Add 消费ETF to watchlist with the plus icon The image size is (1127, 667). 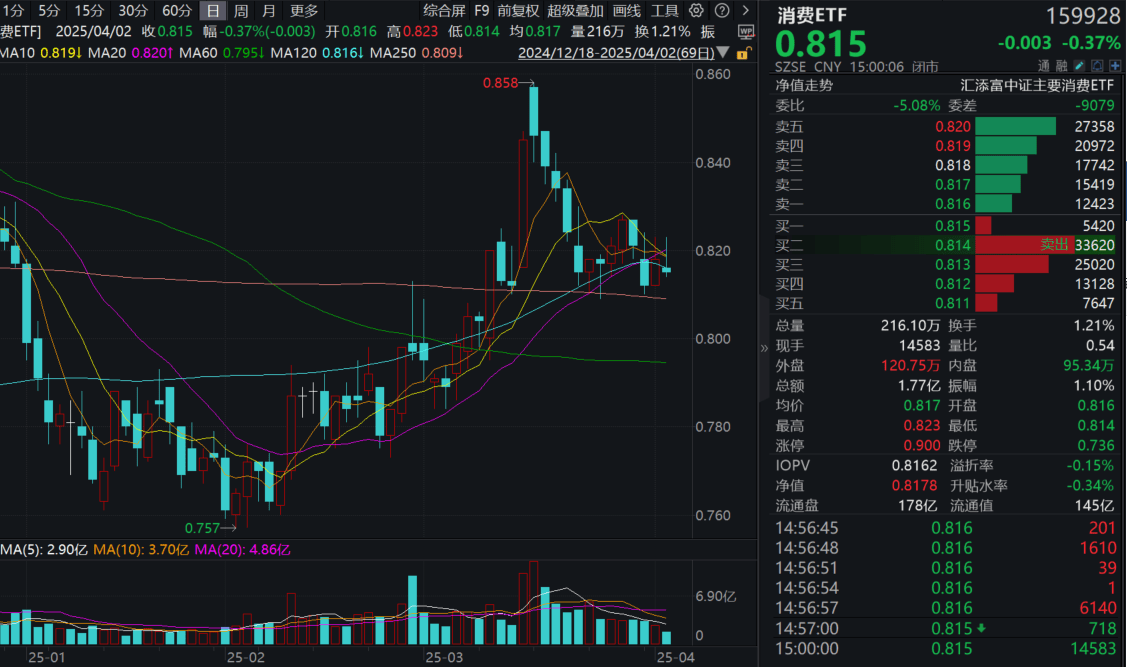tap(1115, 65)
